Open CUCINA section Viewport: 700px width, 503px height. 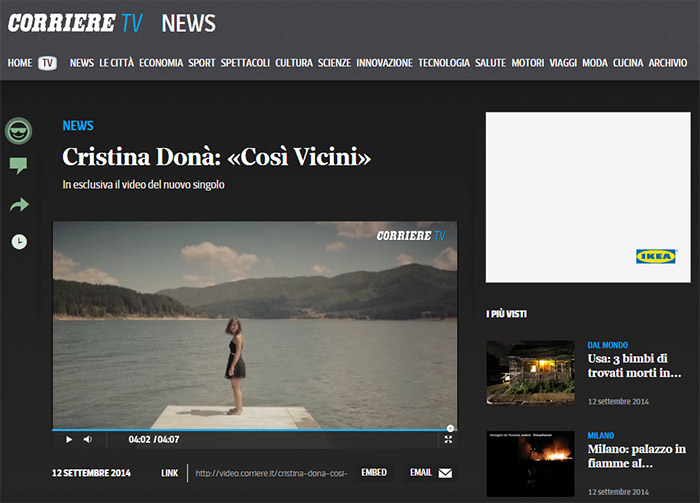point(628,63)
